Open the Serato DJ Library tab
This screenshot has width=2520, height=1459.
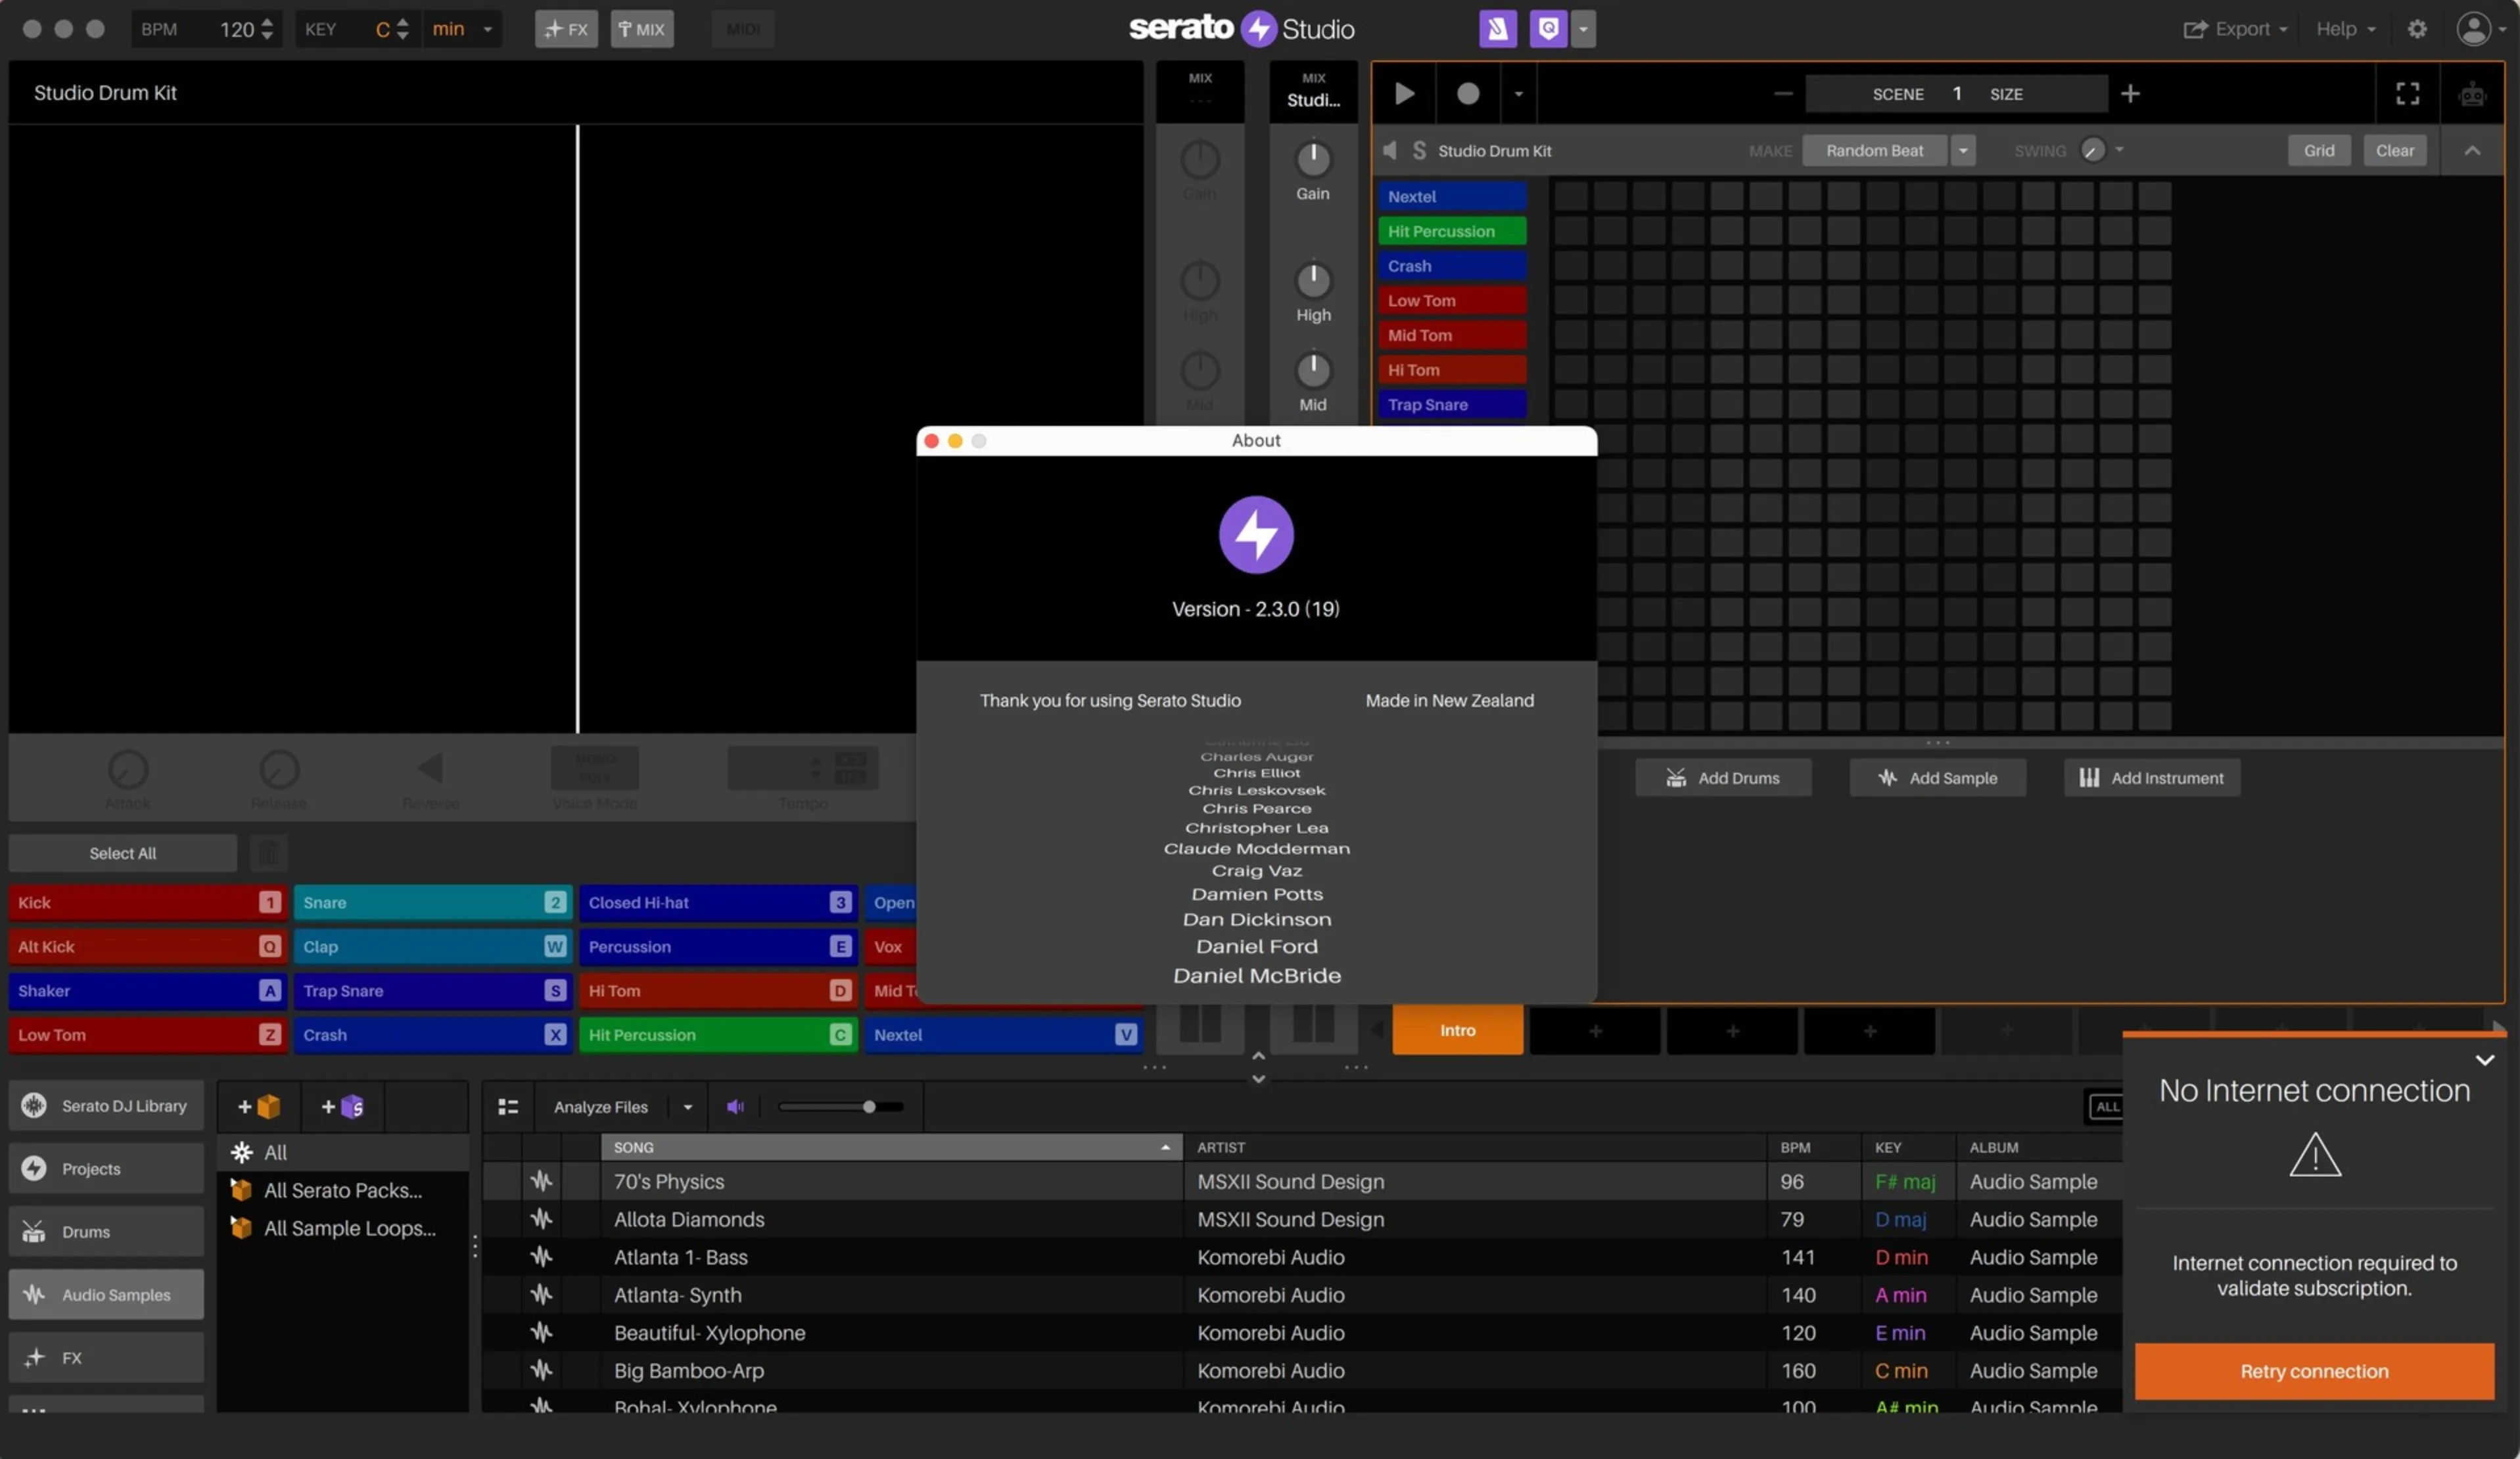106,1105
